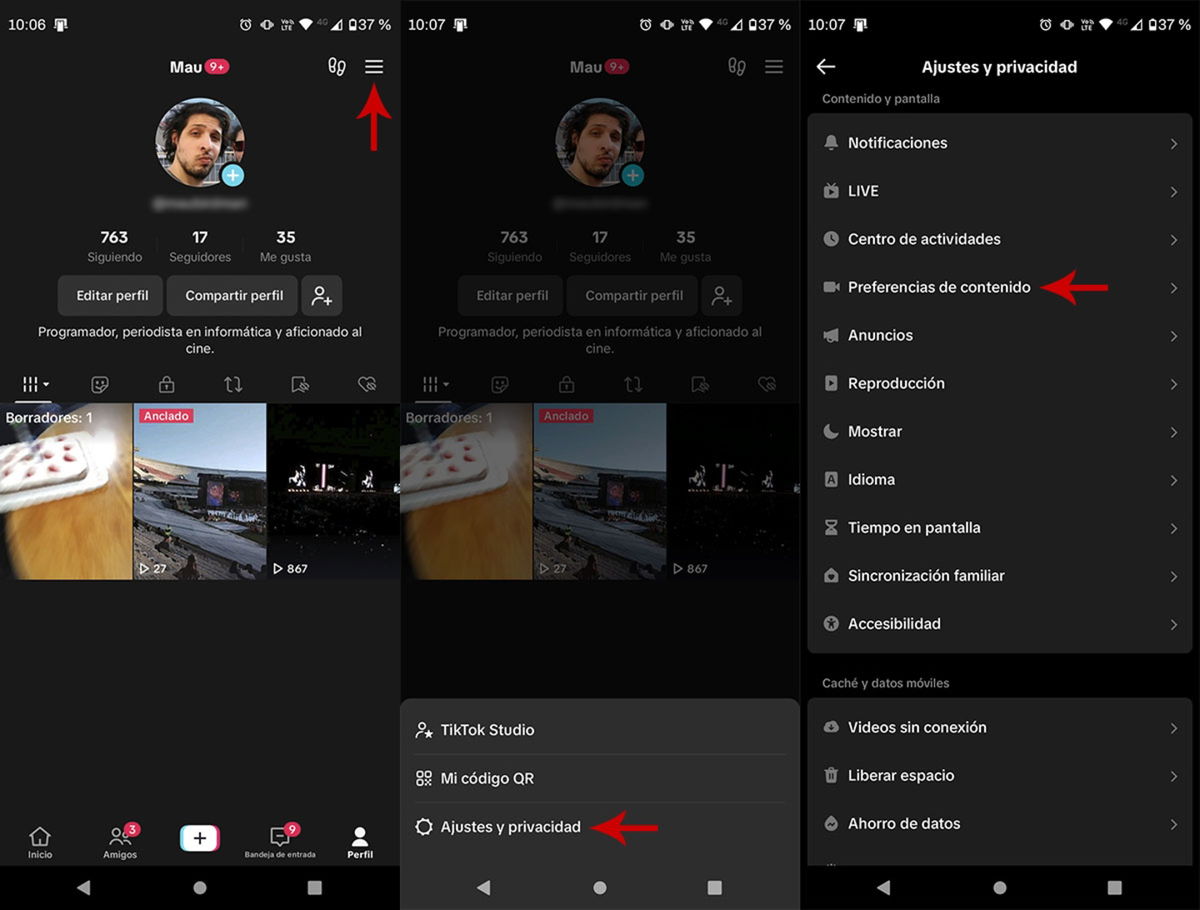Open the 763 Siguiendo list on left screen
The image size is (1200, 910).
[x=114, y=246]
